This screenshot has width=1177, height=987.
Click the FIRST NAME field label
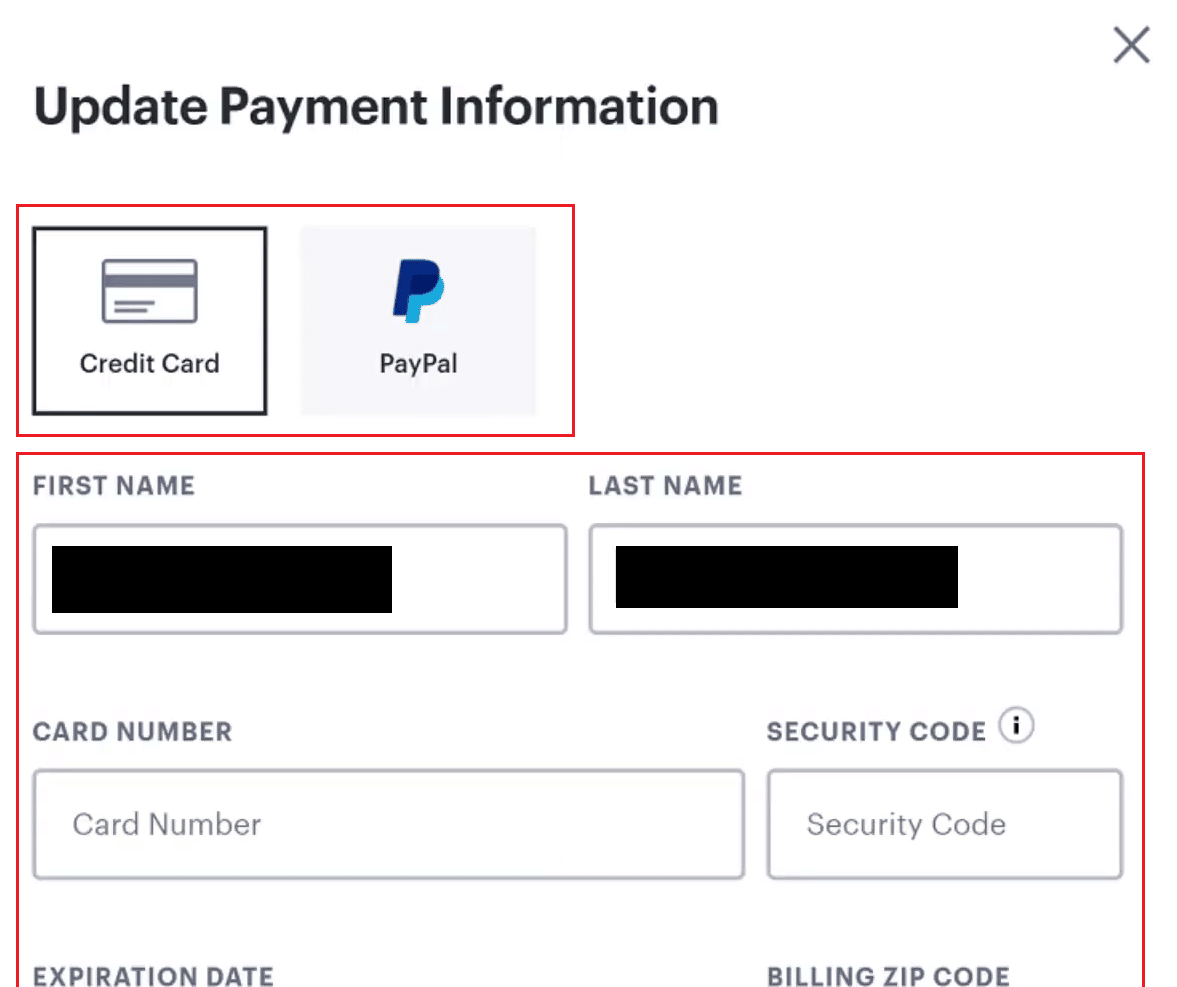tap(114, 486)
